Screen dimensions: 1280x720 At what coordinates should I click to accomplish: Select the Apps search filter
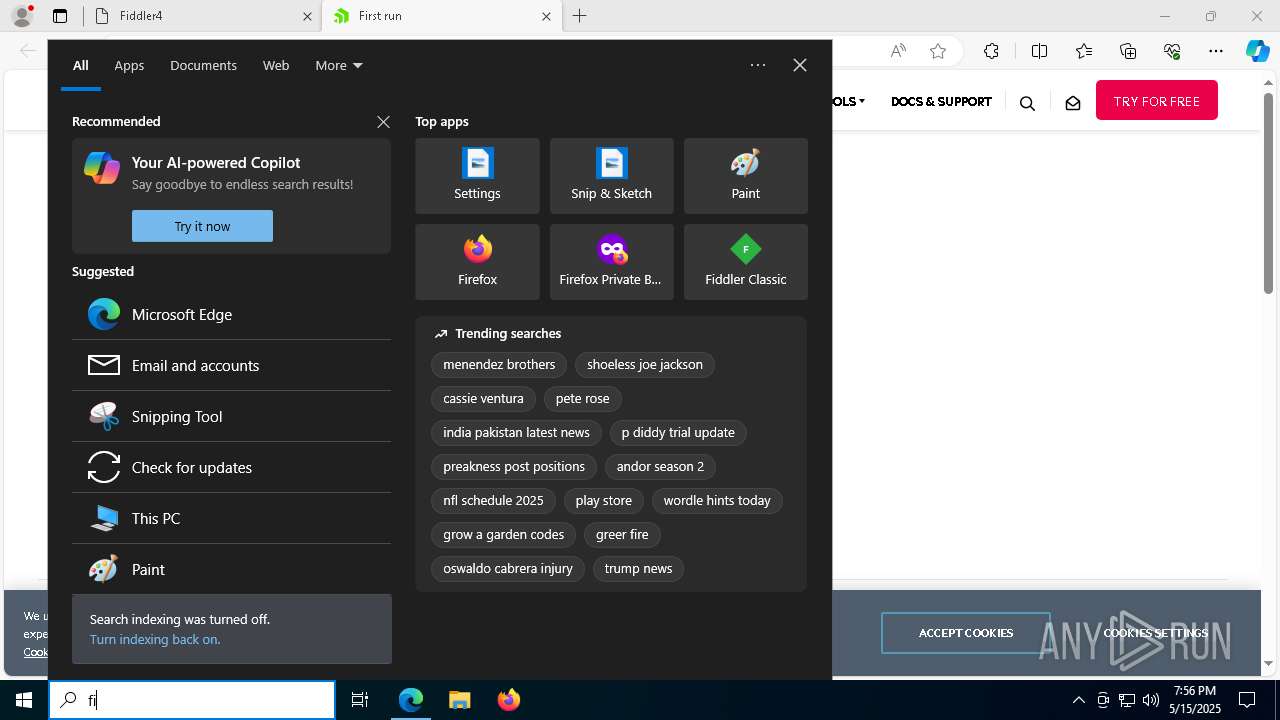tap(129, 65)
